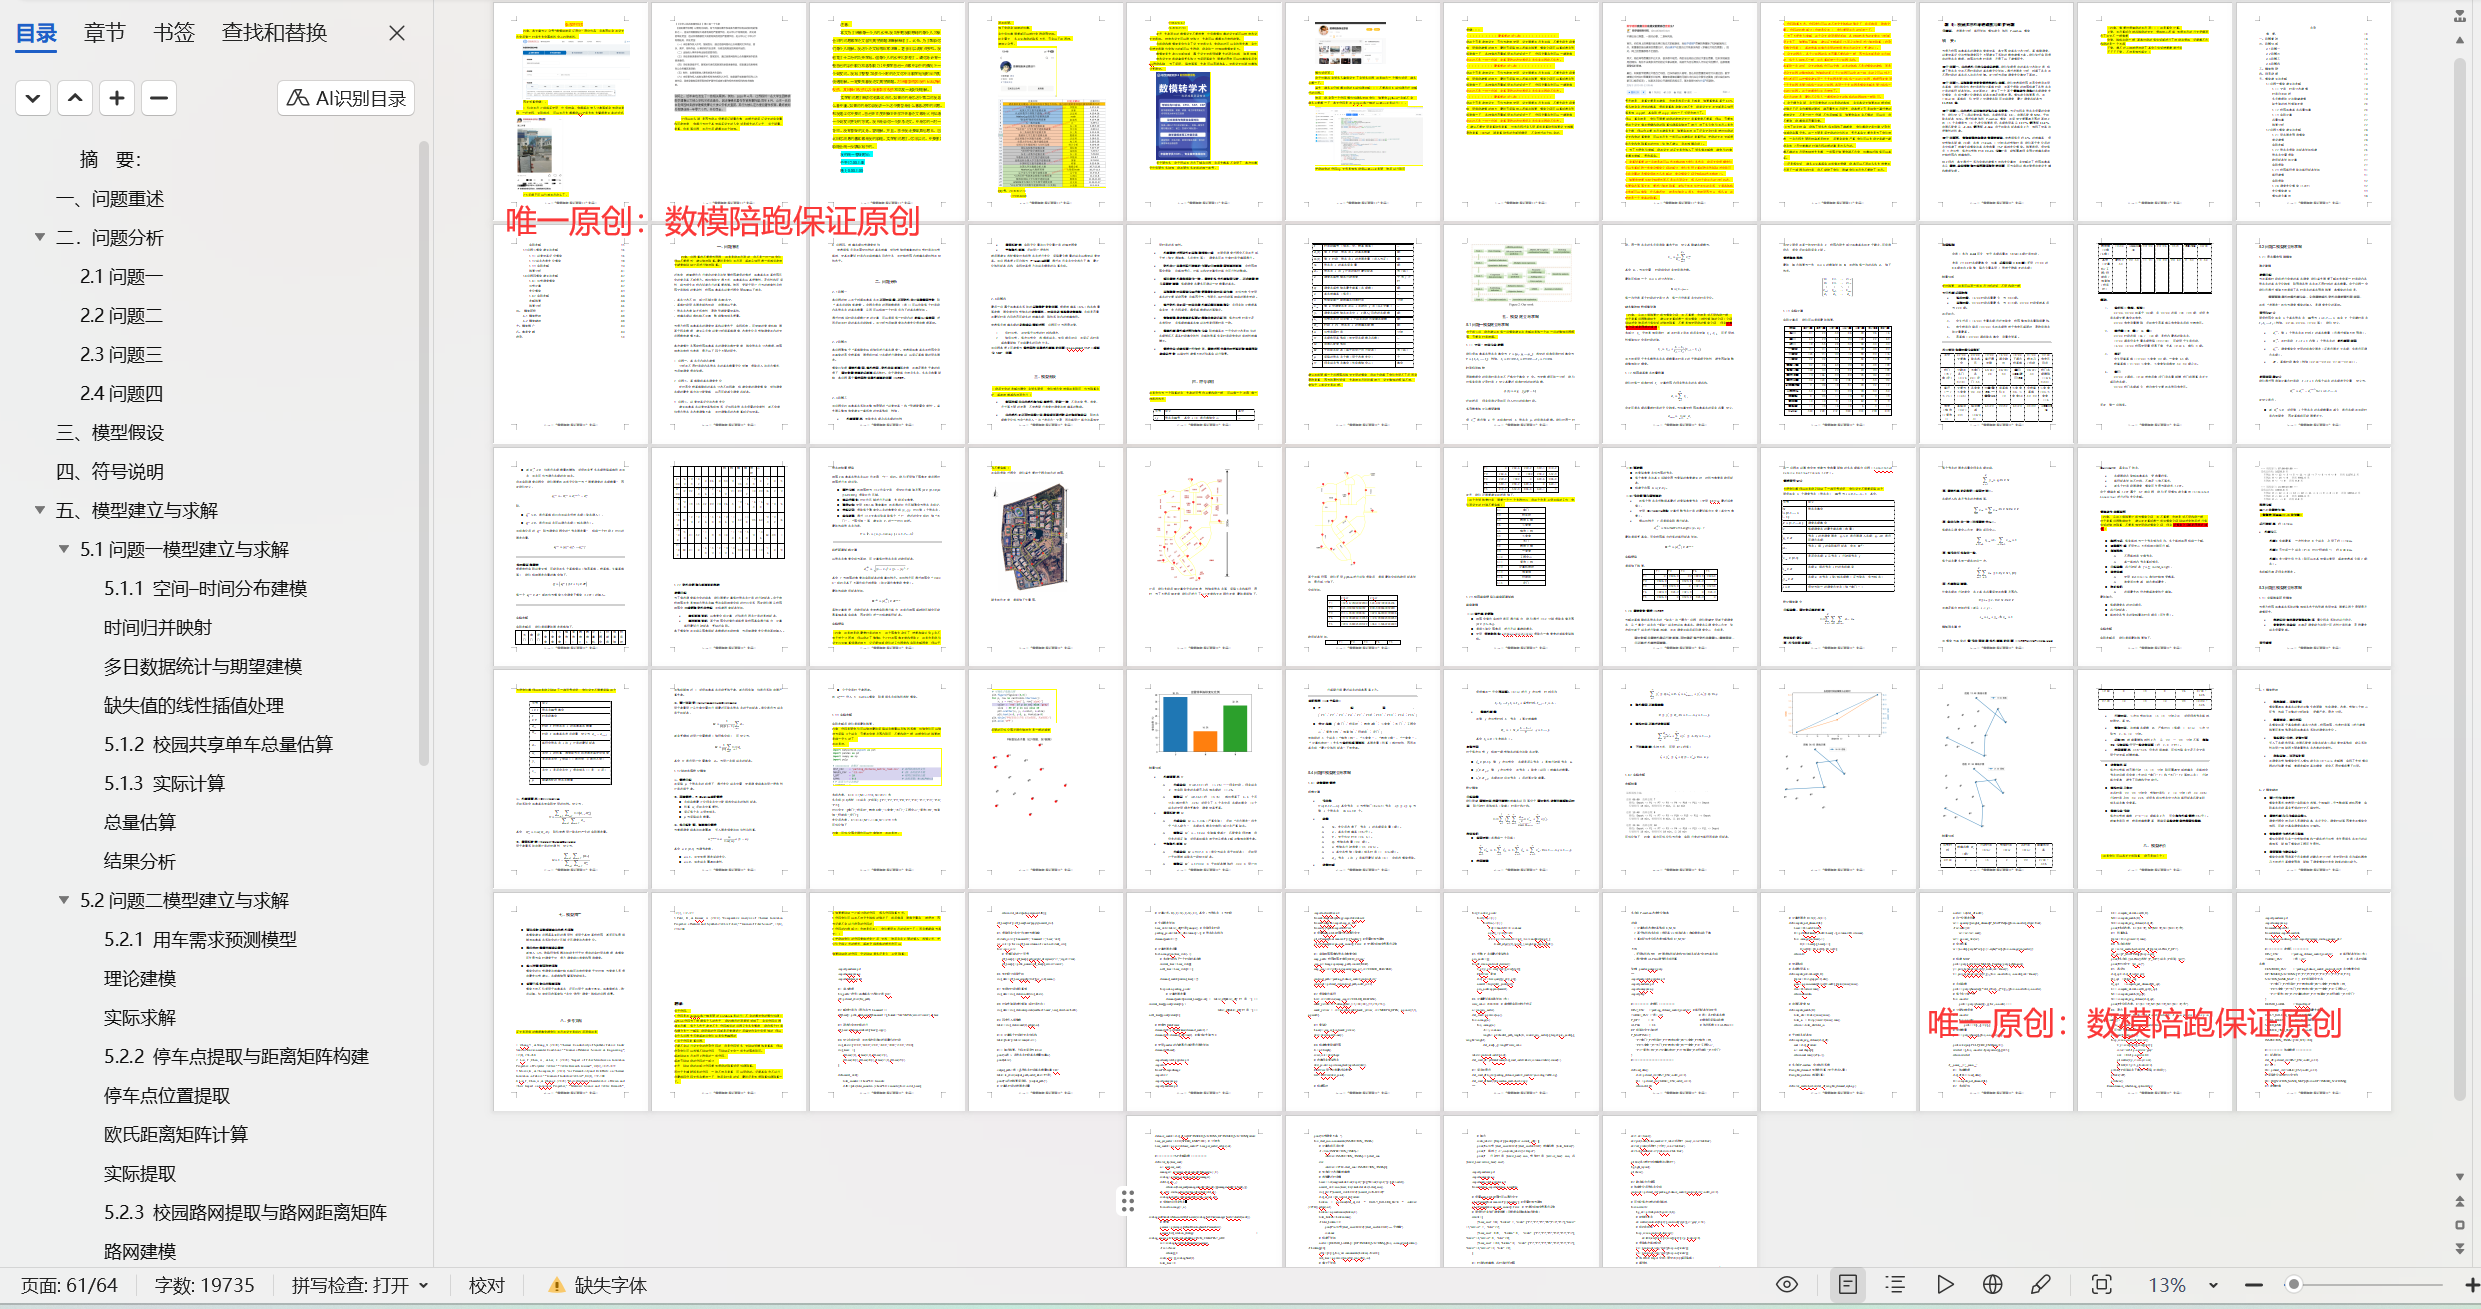Click the 校对 status bar button
2481x1309 pixels.
tap(487, 1285)
